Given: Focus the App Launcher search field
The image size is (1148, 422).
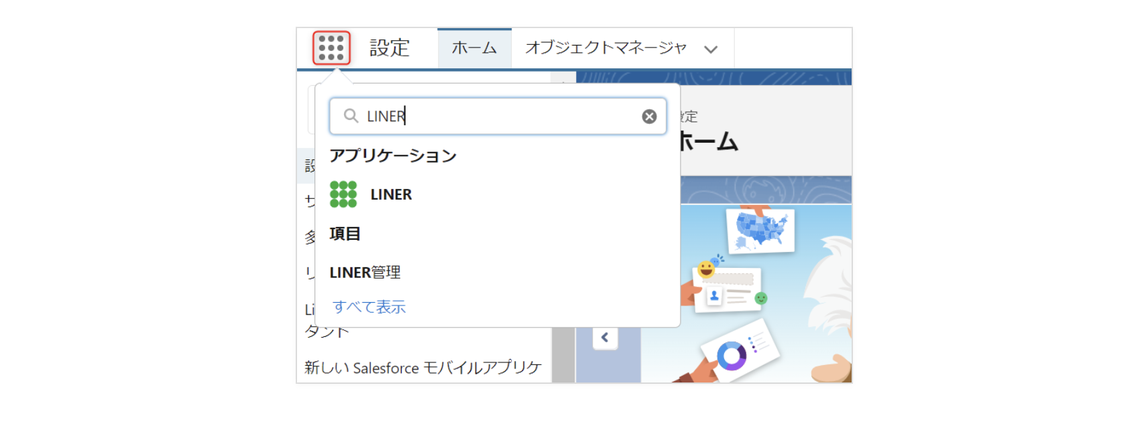Looking at the screenshot, I should [498, 116].
